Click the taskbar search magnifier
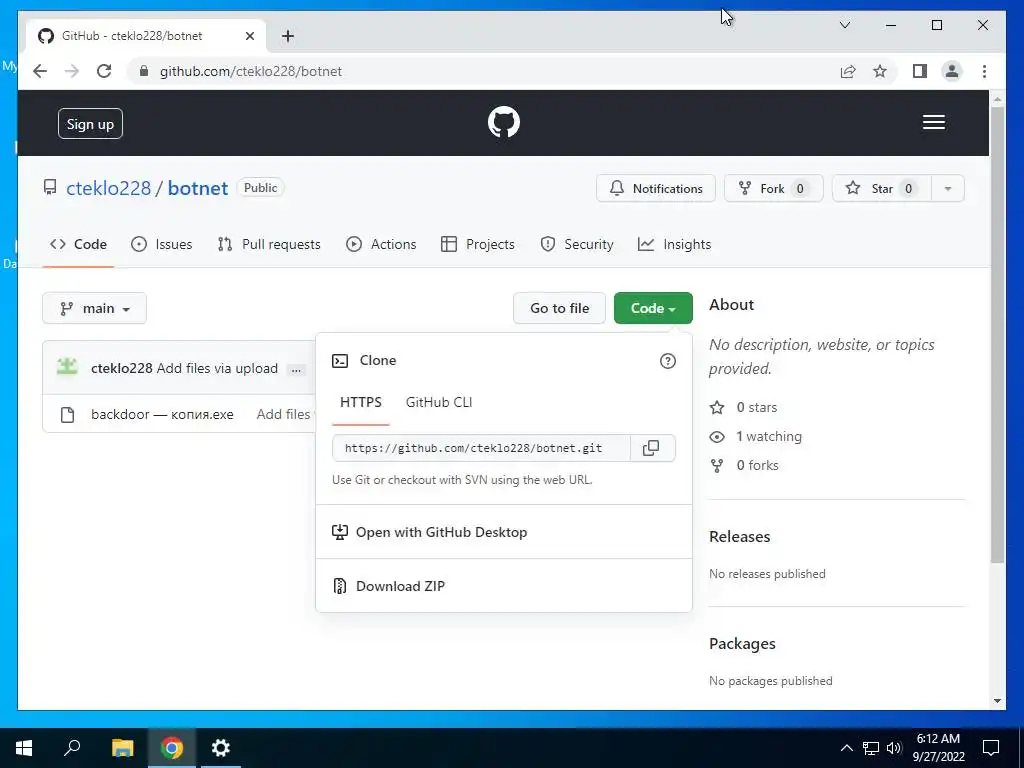The image size is (1024, 768). click(x=72, y=748)
